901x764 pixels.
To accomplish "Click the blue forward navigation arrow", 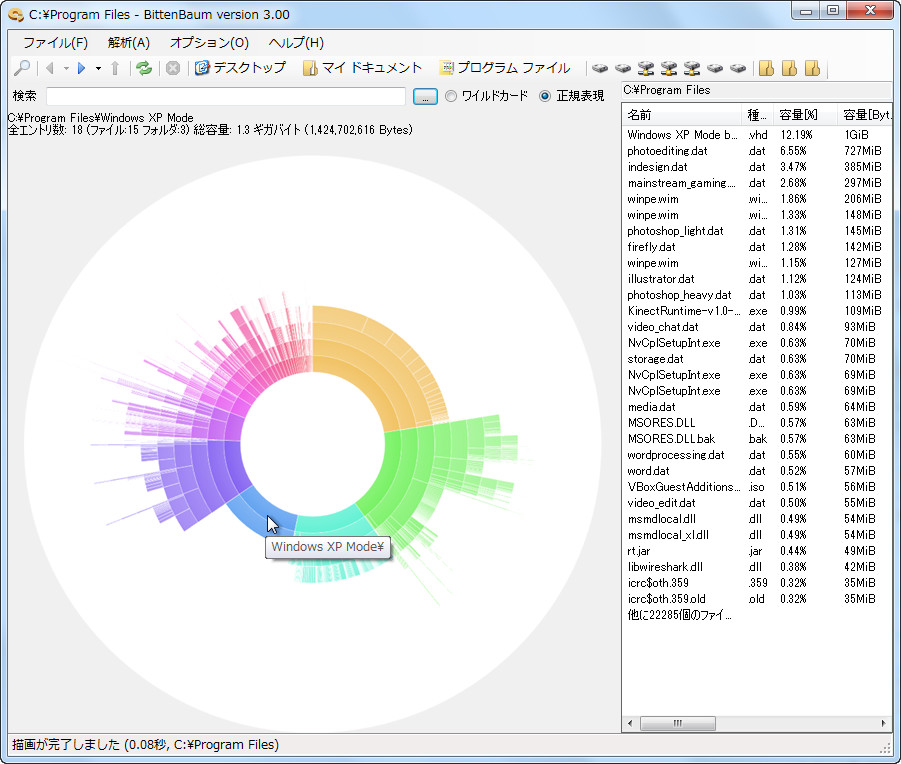I will pyautogui.click(x=82, y=68).
